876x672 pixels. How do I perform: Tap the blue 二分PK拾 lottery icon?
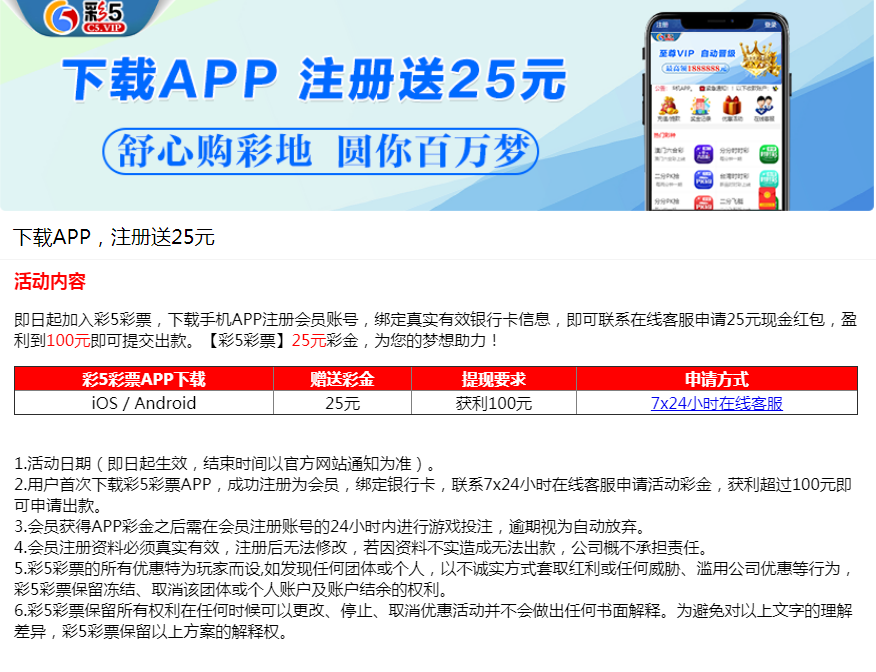702,181
